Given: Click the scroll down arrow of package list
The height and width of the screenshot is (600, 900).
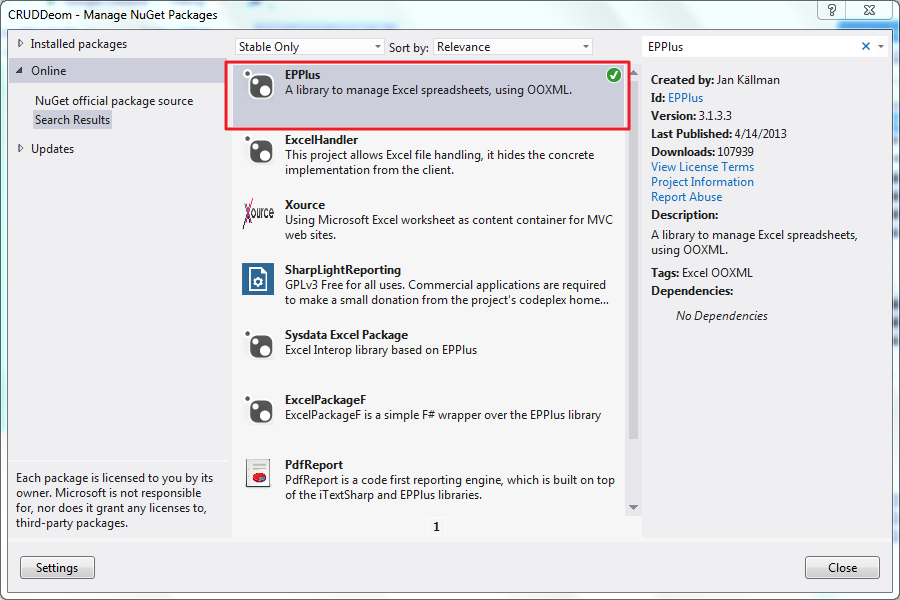Looking at the screenshot, I should pos(634,508).
